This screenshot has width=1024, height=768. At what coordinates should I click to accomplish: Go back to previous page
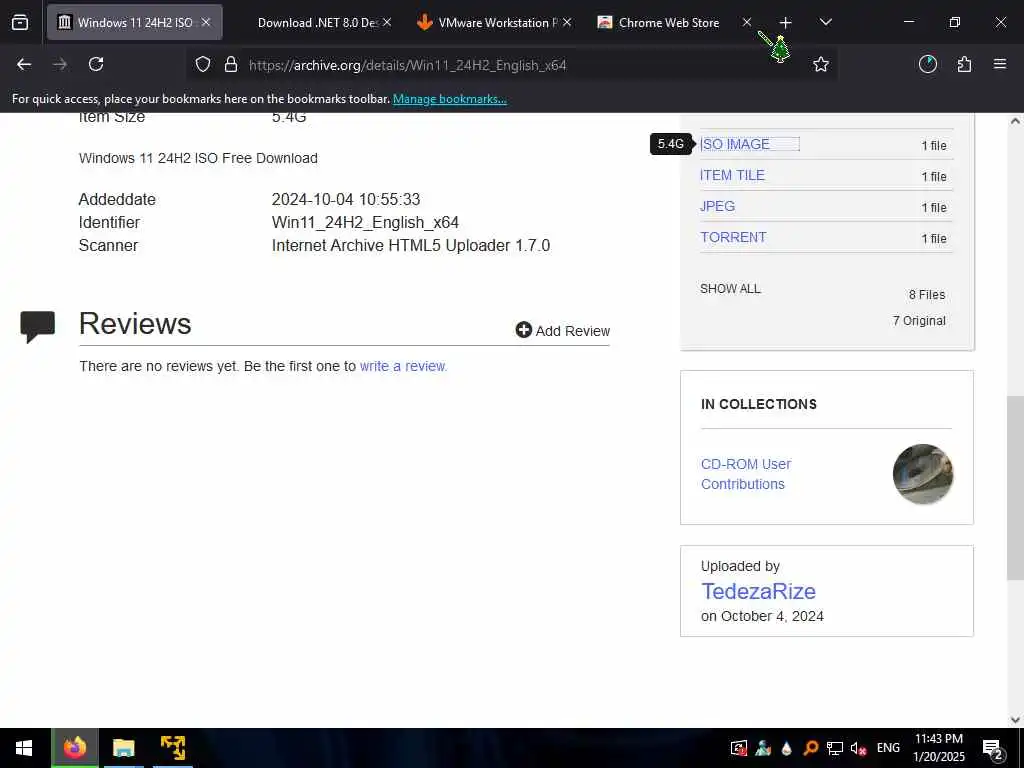point(24,64)
